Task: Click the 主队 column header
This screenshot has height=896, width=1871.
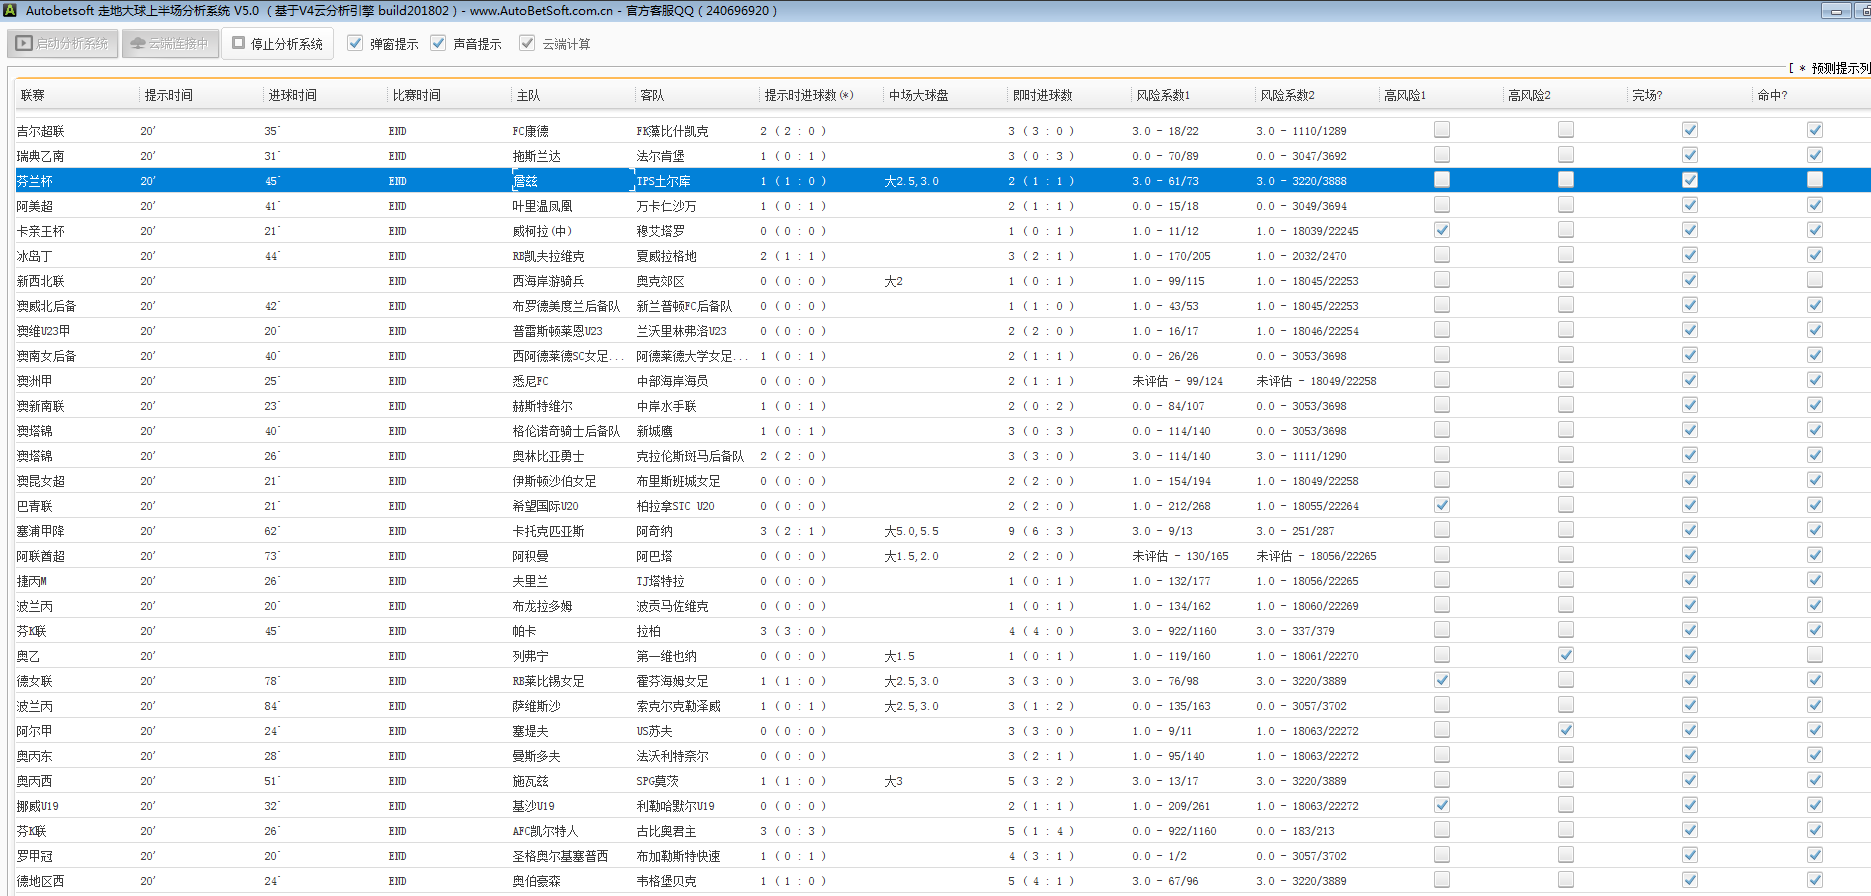Action: [528, 95]
